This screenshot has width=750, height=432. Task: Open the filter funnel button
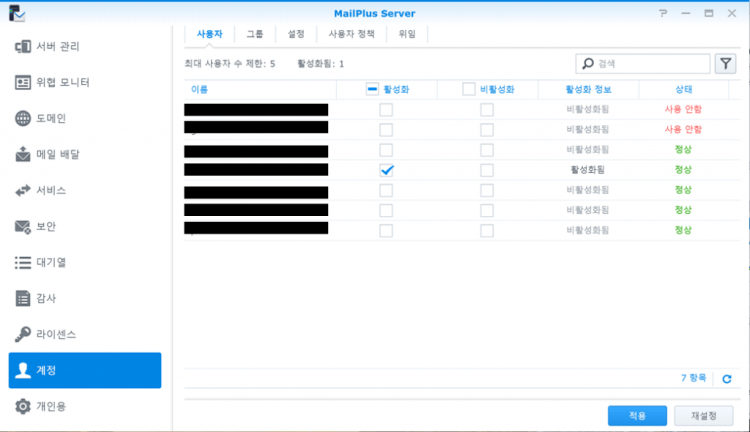coord(726,64)
